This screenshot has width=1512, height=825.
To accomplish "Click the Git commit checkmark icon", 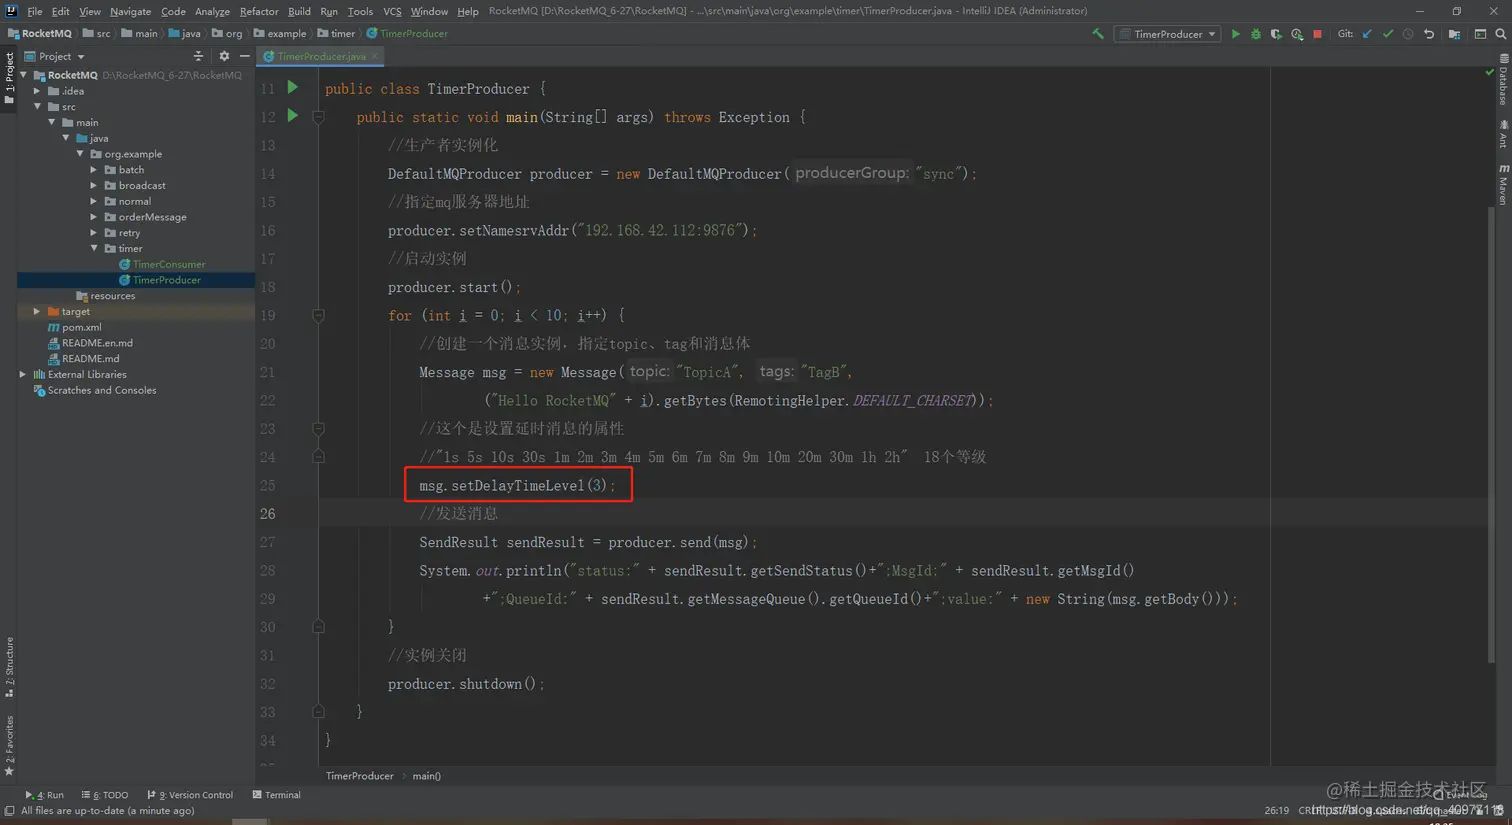I will tap(1388, 34).
